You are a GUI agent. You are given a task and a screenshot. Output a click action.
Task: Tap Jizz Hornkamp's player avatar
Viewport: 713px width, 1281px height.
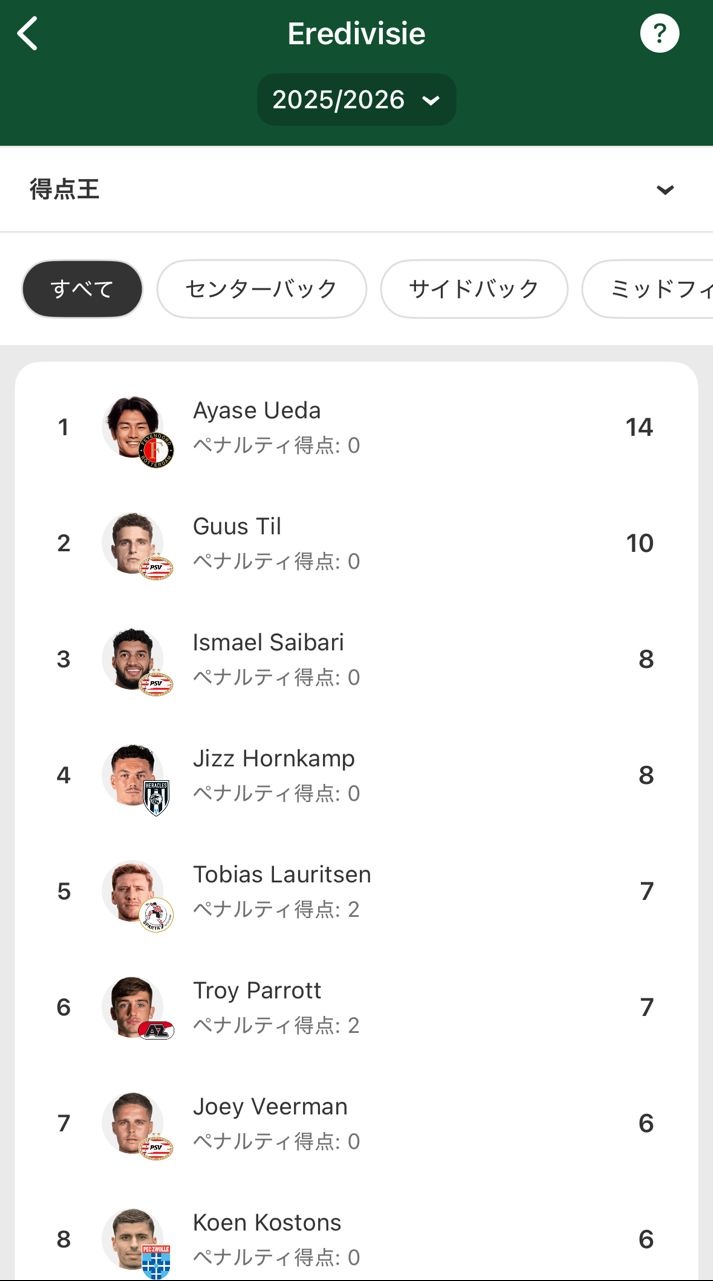click(134, 775)
